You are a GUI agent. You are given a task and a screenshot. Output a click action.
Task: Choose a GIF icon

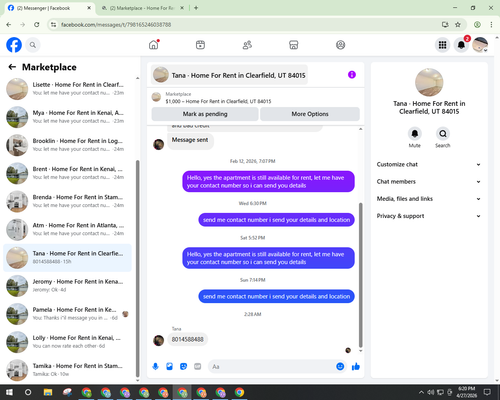tap(198, 367)
